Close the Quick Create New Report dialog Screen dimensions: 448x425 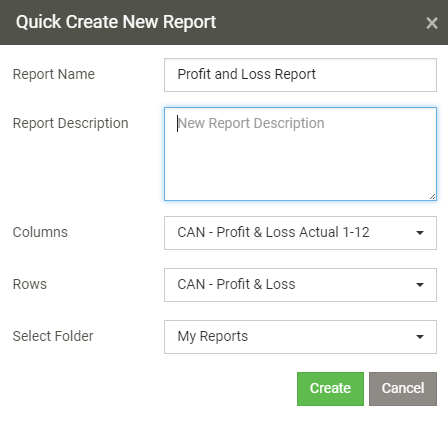[432, 23]
